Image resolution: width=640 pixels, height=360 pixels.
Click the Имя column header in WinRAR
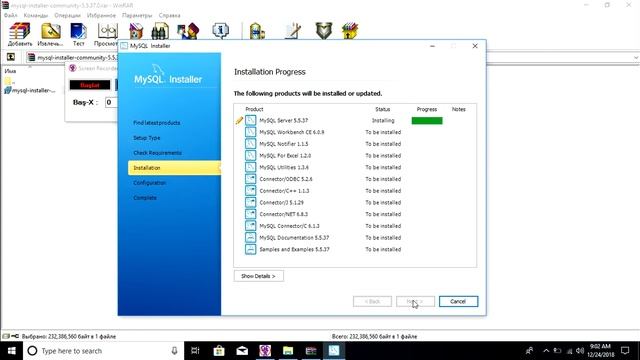tap(10, 71)
